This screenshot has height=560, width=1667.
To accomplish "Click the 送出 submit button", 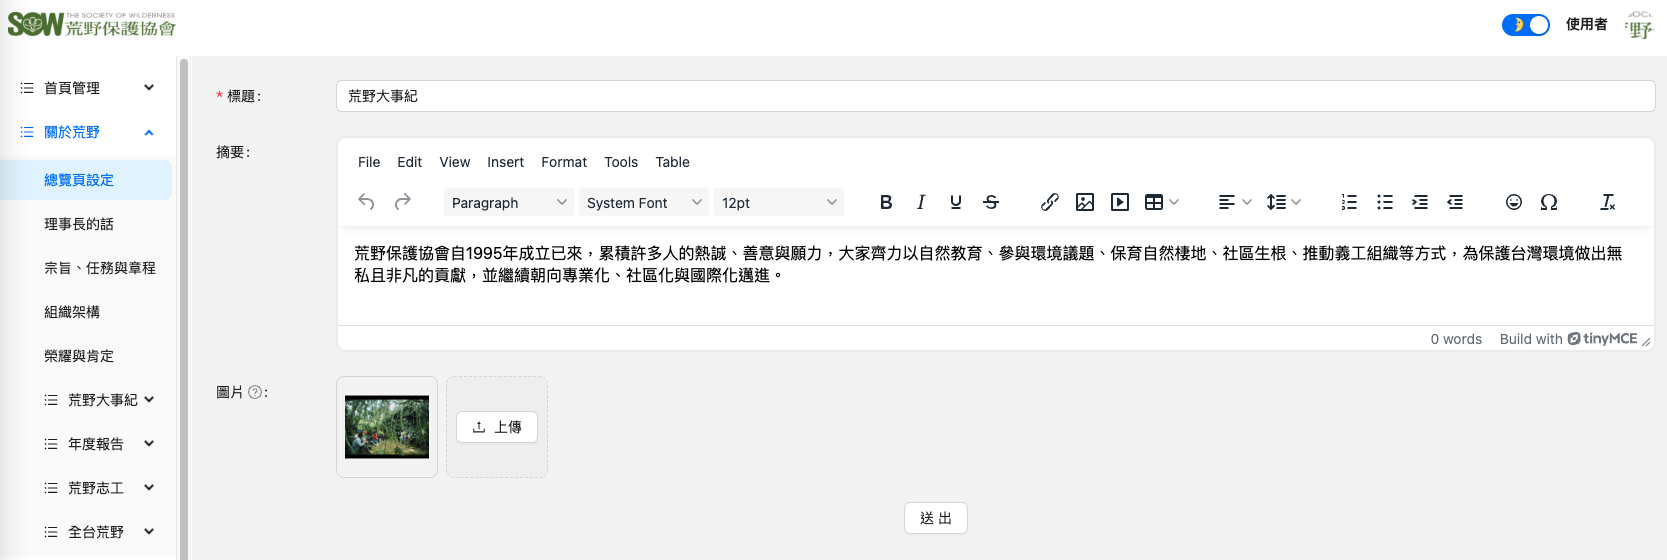I will (936, 518).
